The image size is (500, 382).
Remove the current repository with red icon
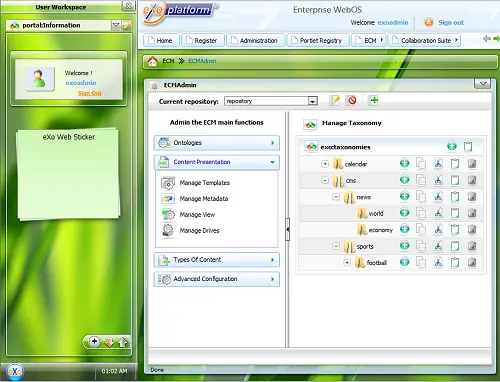point(352,100)
